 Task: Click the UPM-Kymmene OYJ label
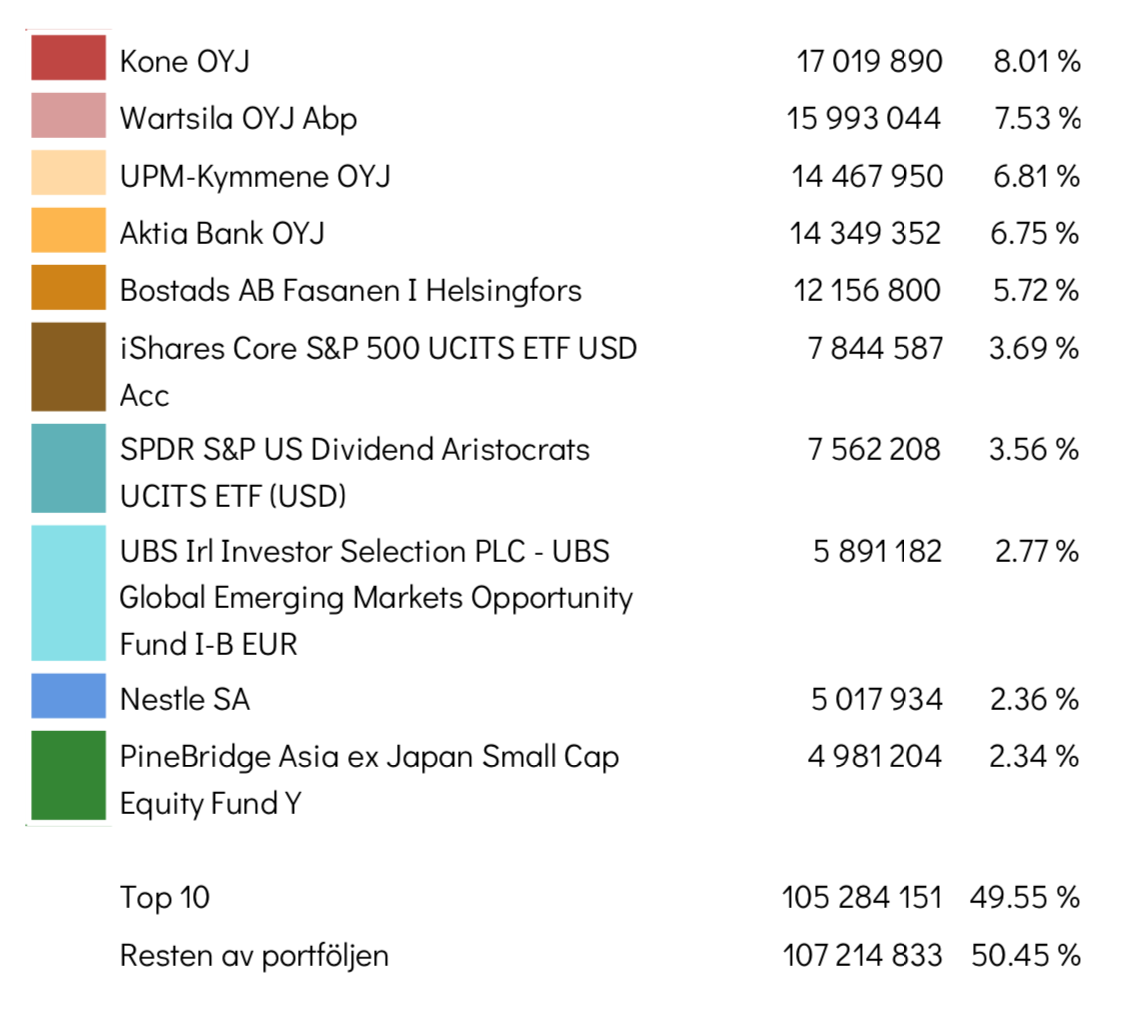click(255, 176)
